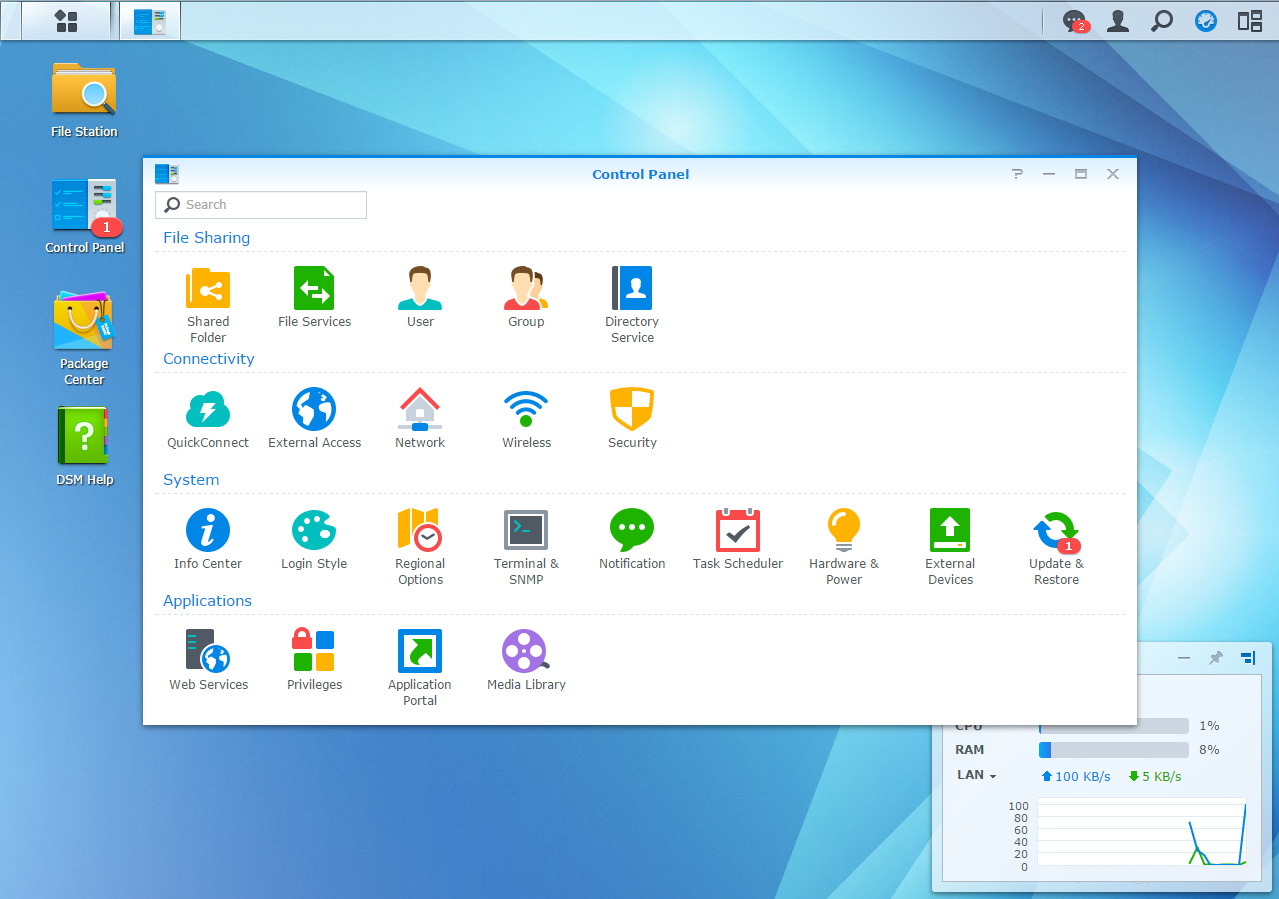Open Task Scheduler
1279x899 pixels.
pos(738,530)
